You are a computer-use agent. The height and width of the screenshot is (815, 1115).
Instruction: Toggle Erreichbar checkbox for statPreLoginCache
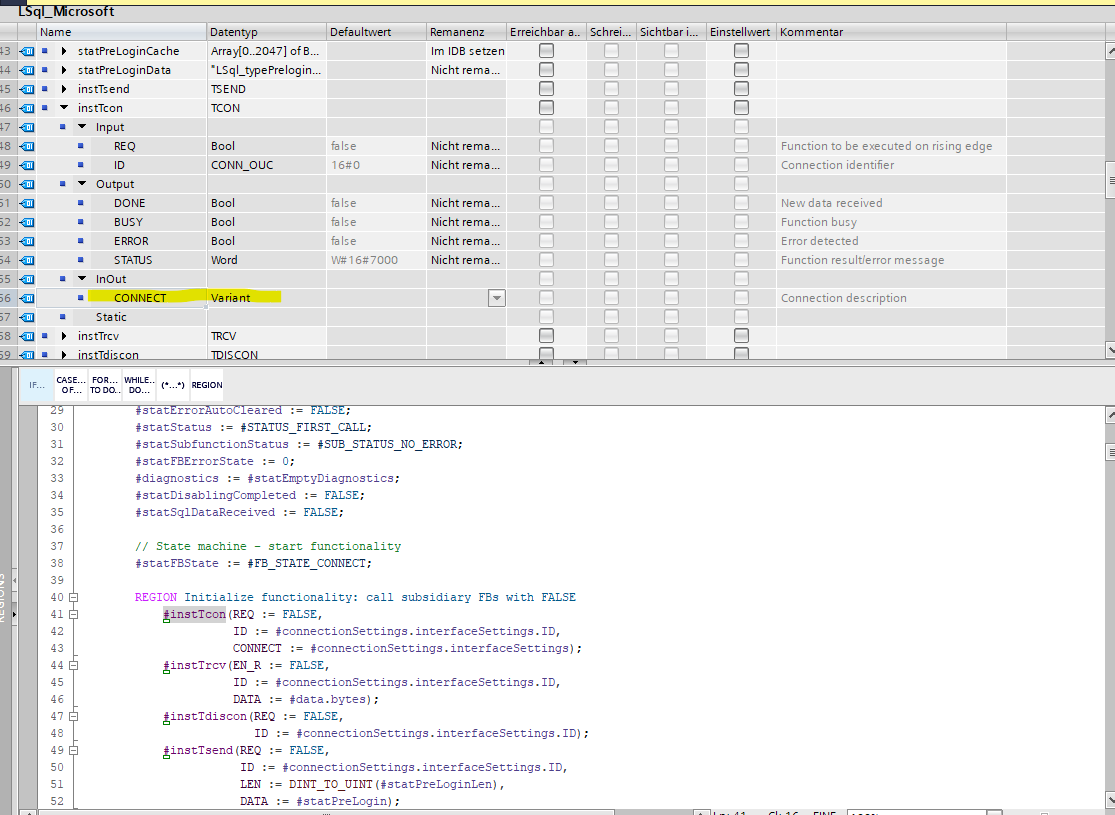[546, 51]
